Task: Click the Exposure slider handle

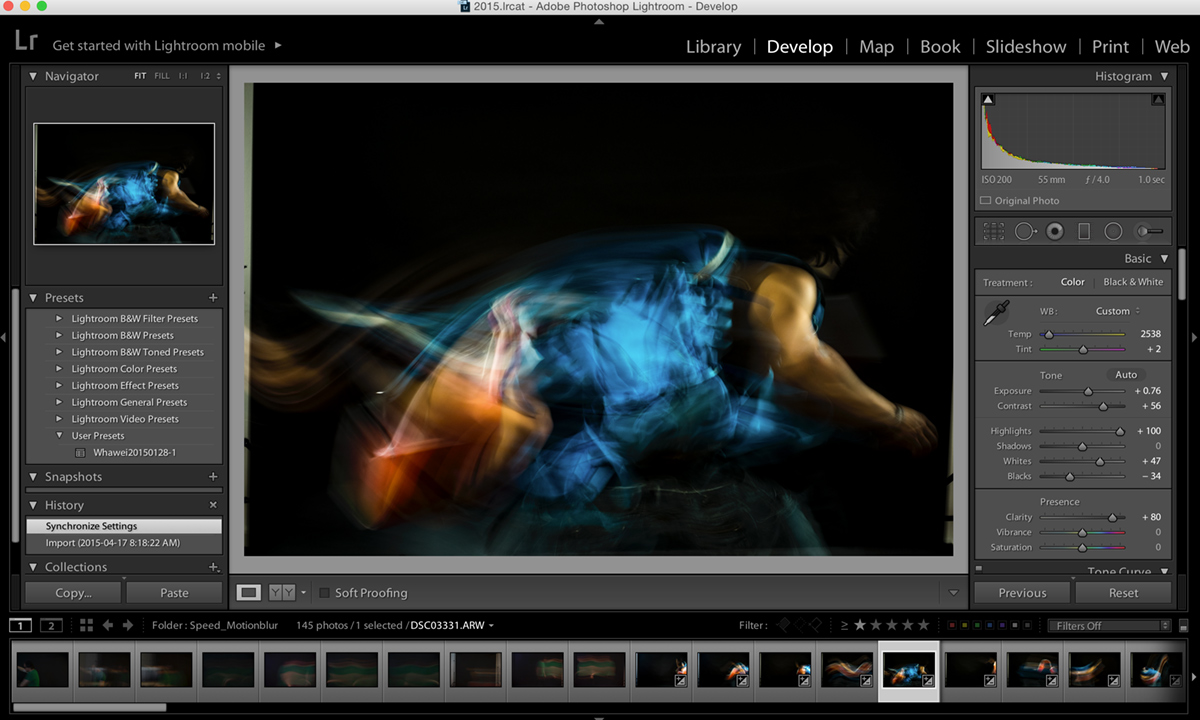Action: [1088, 391]
